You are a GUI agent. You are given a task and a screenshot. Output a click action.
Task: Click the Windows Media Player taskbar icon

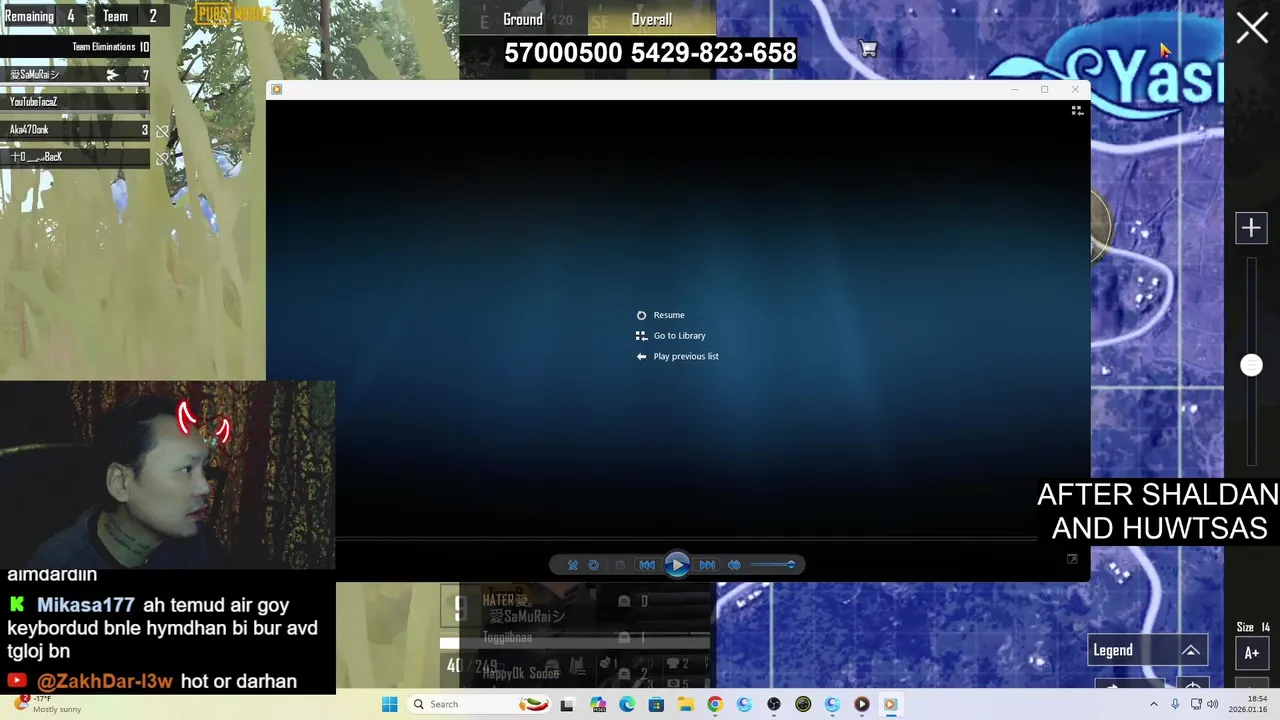pyautogui.click(x=890, y=704)
